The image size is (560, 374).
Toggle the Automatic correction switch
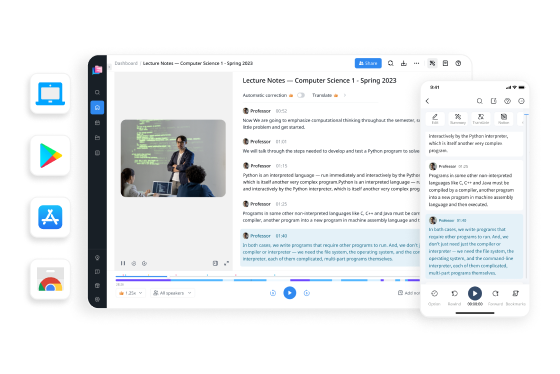[x=301, y=95]
